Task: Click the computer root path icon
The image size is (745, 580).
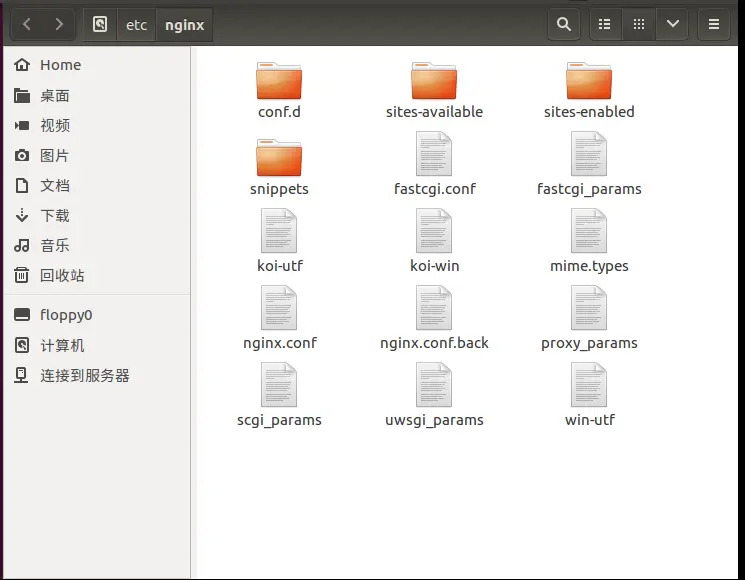Action: tap(100, 24)
